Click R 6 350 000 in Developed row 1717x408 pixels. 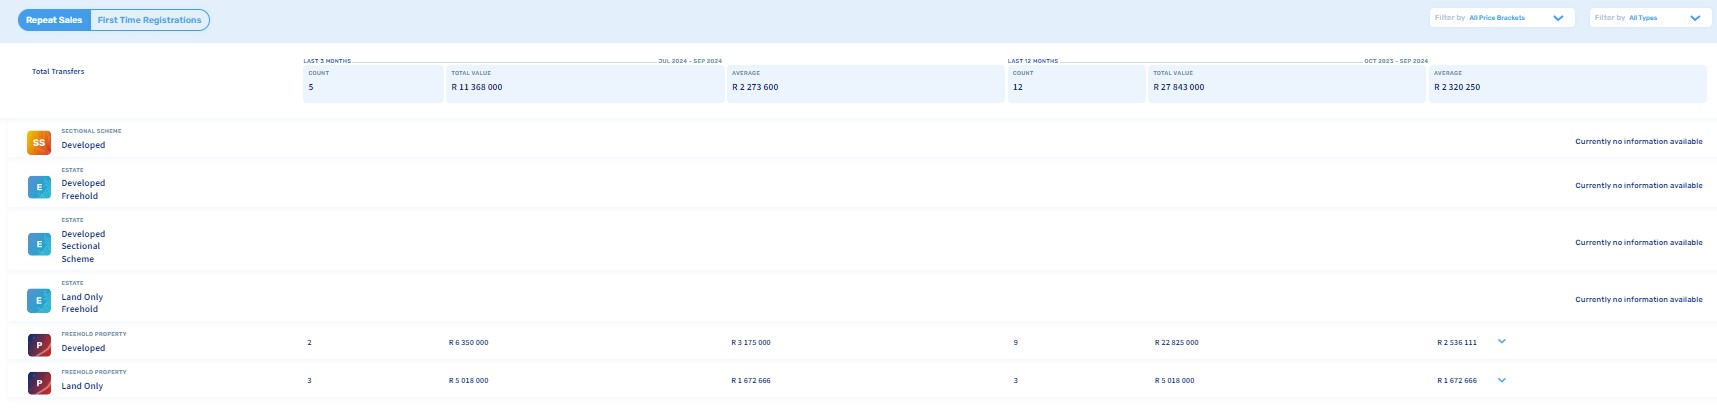click(x=469, y=343)
